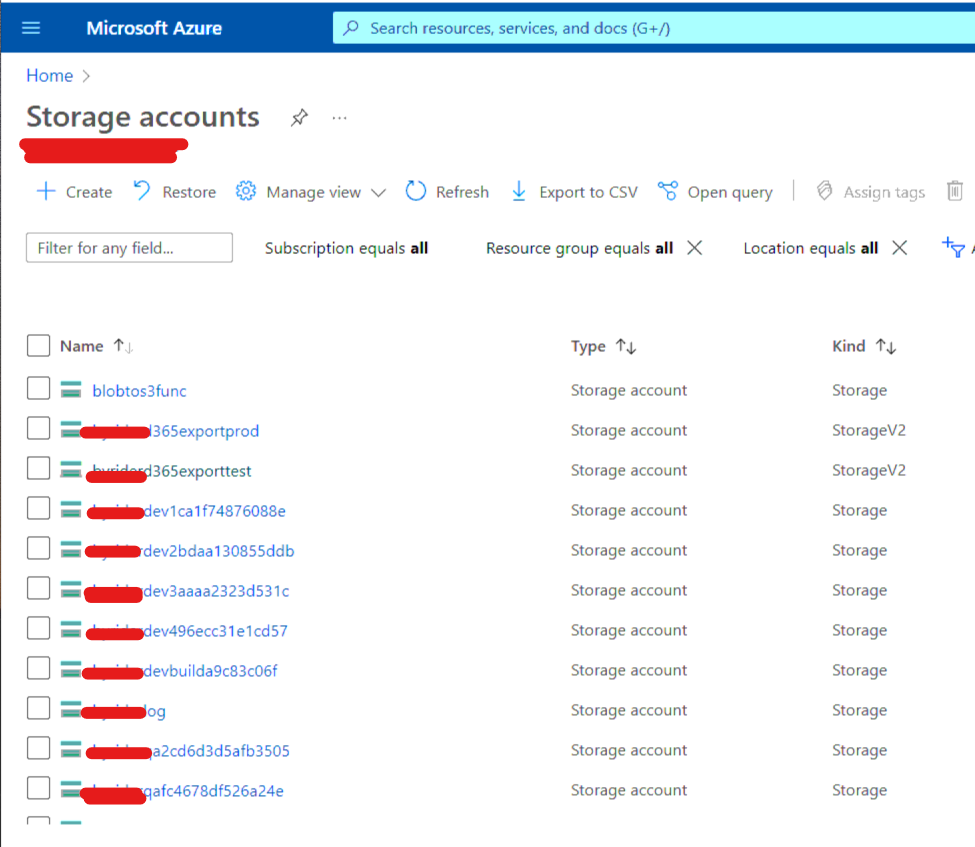Viewport: 975px width, 847px height.
Task: Click StorageV2 kind in d365exporttest row
Action: coord(869,470)
